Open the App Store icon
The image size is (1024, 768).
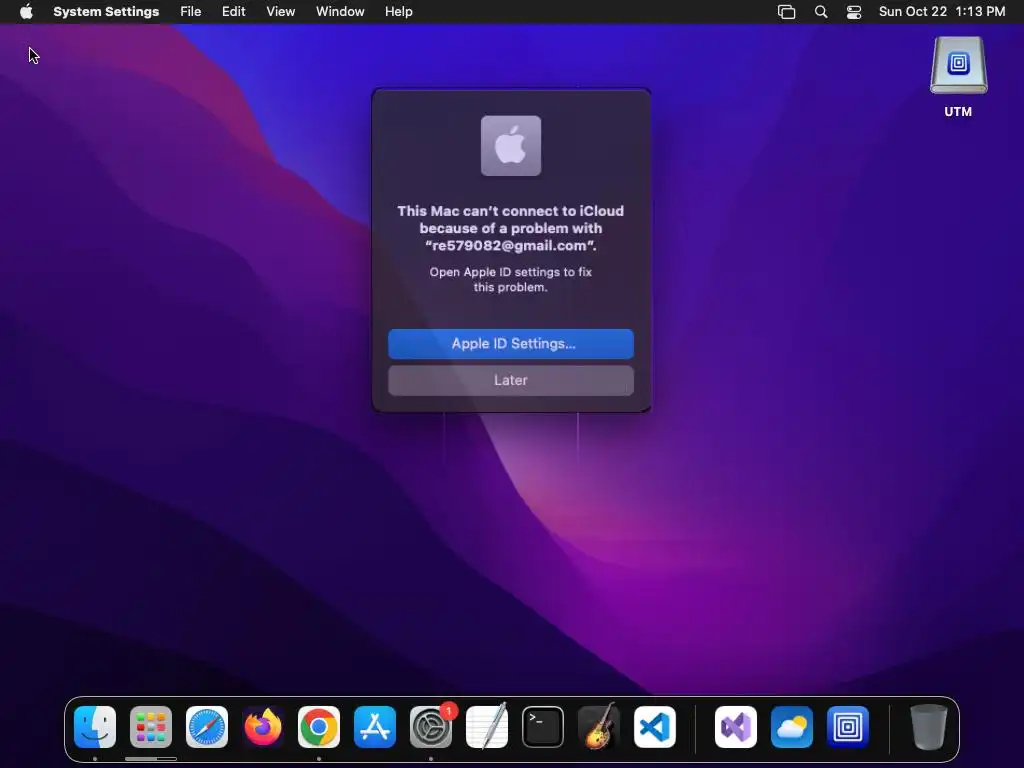375,727
